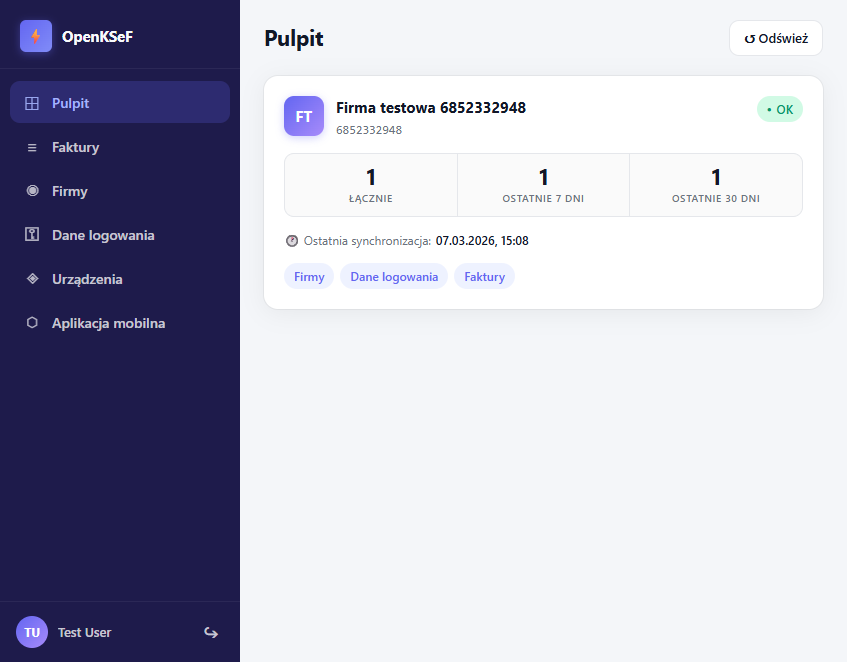Click the Odśwież button
This screenshot has height=662, width=847.
776,38
